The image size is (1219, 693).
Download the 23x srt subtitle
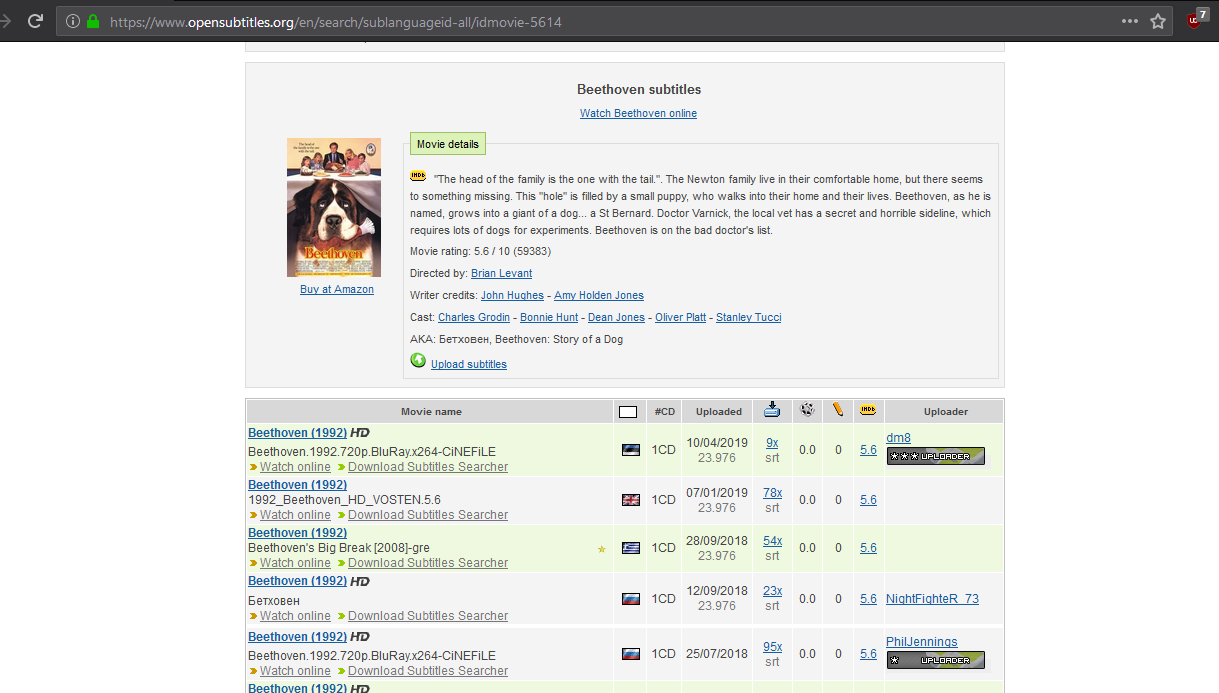(772, 591)
